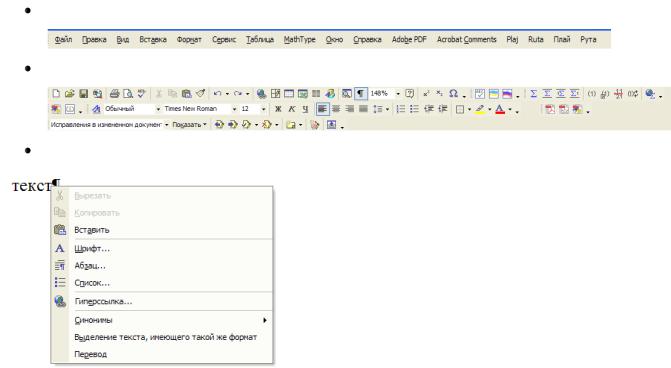Viewport: 671px width, 368px height.
Task: Choose Список... in the context menu
Action: [162, 283]
